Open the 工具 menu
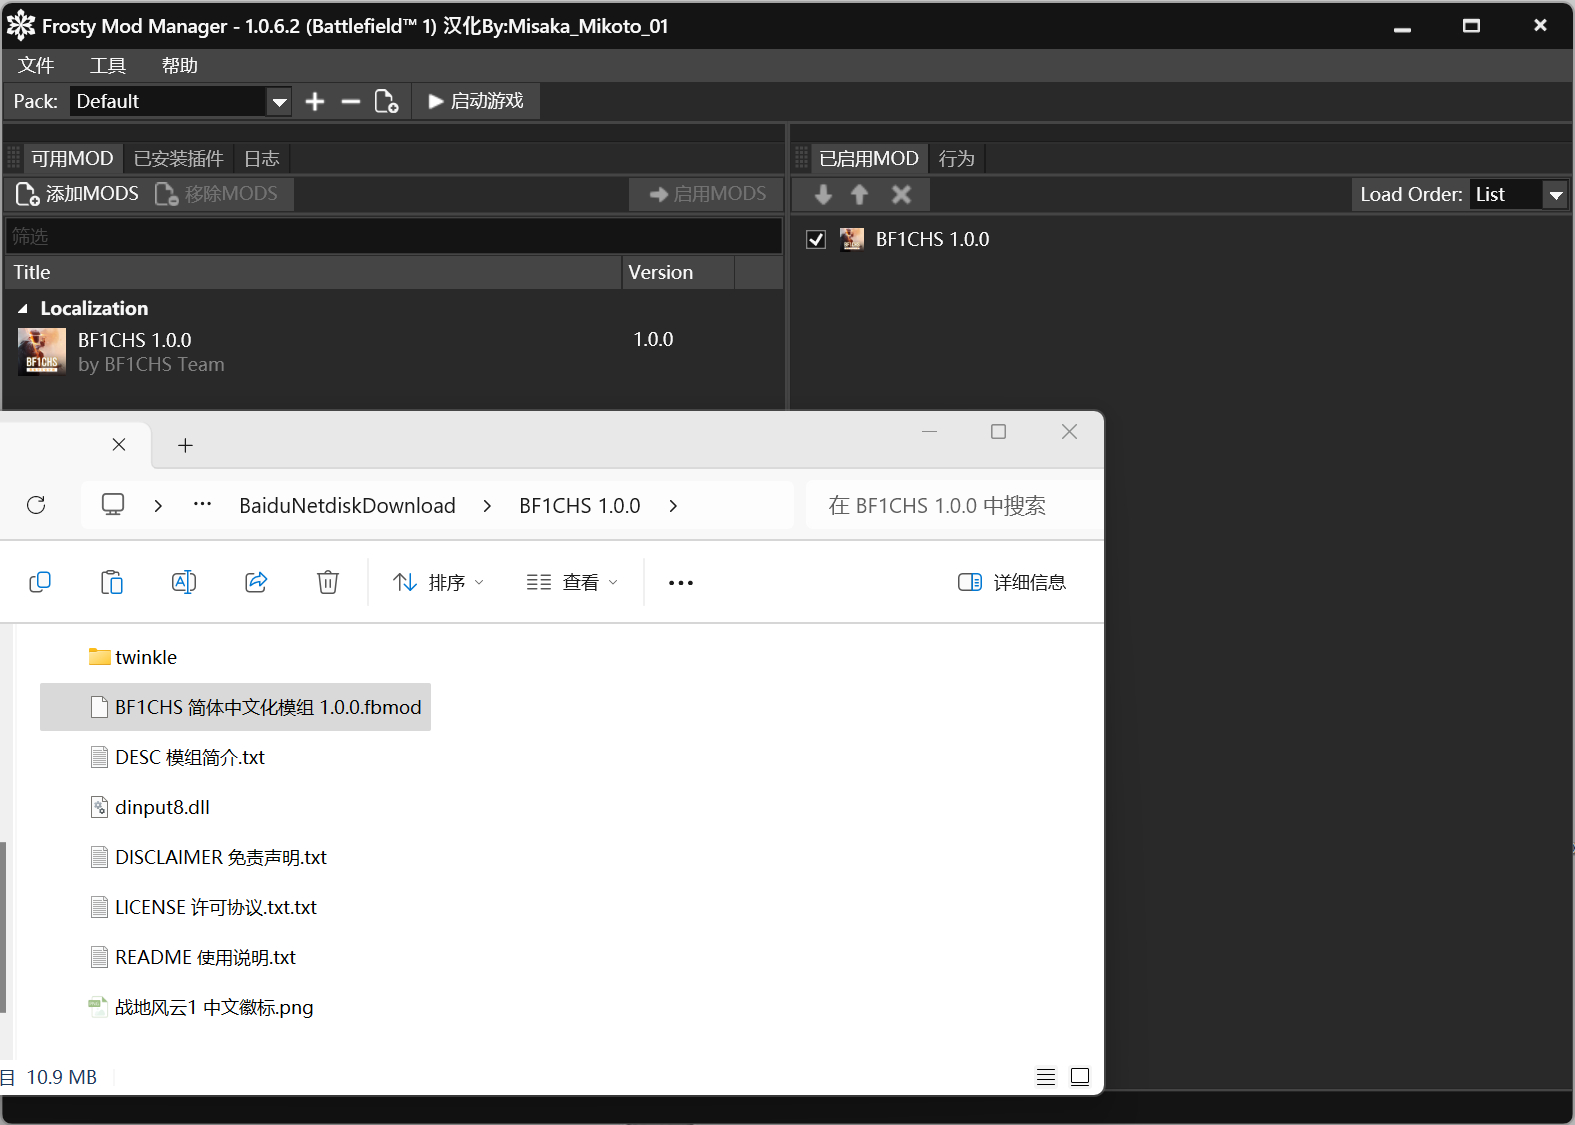Screen dimensions: 1575x1125 [x=108, y=65]
